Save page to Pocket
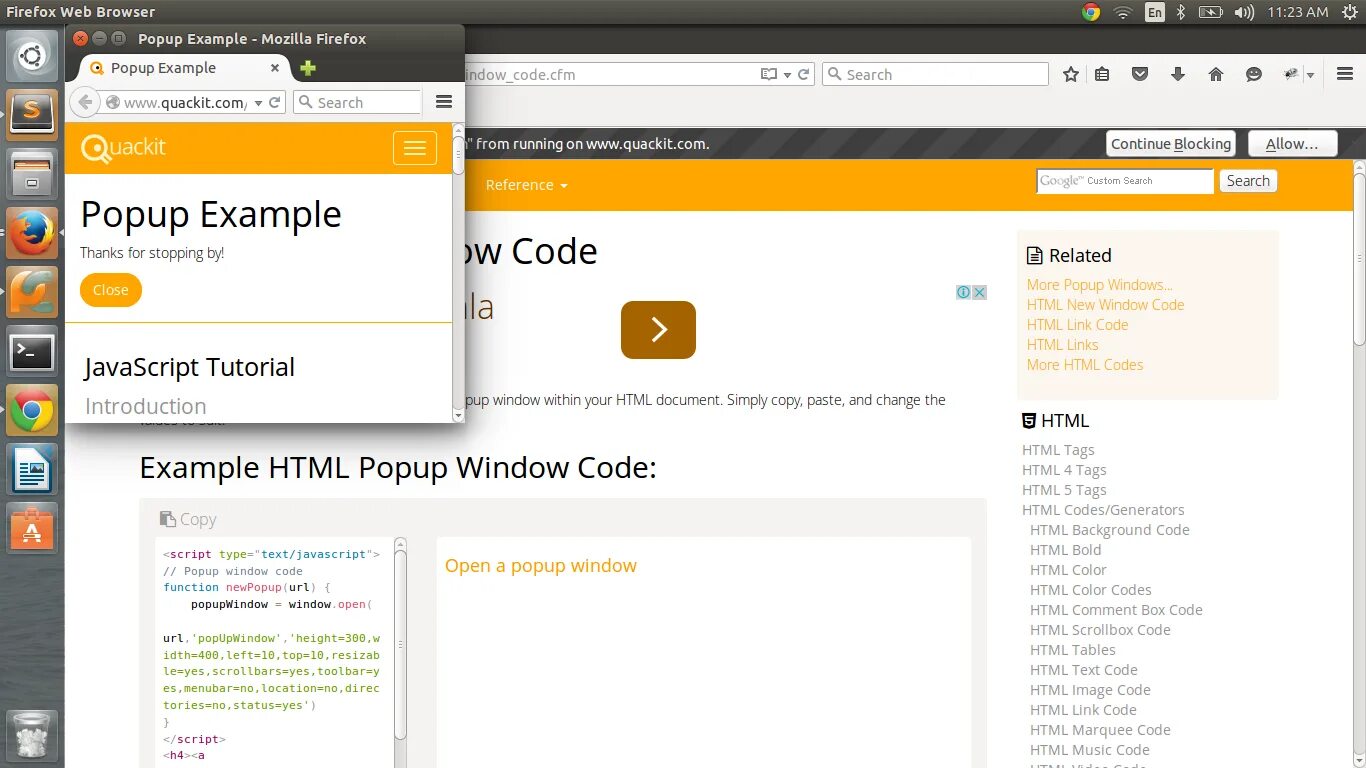Image resolution: width=1366 pixels, height=768 pixels. (x=1139, y=74)
